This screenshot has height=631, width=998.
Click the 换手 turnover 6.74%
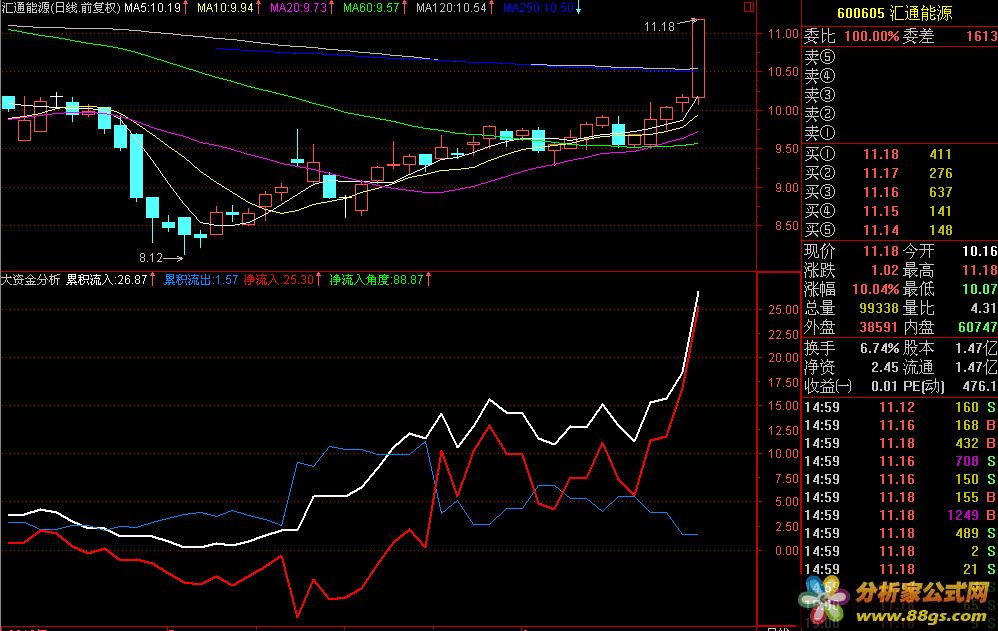880,348
